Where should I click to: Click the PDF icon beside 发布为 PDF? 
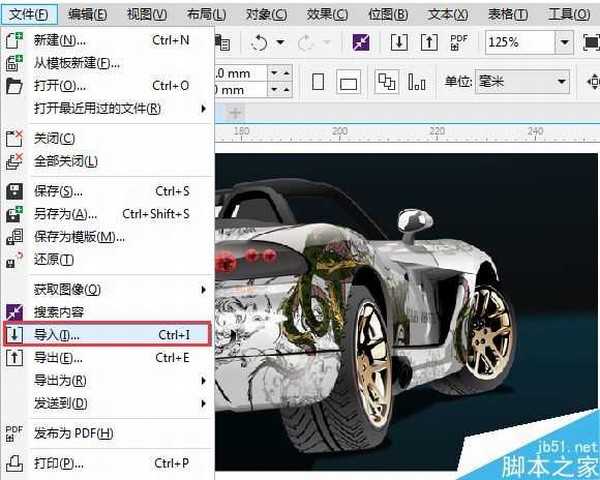click(x=14, y=433)
